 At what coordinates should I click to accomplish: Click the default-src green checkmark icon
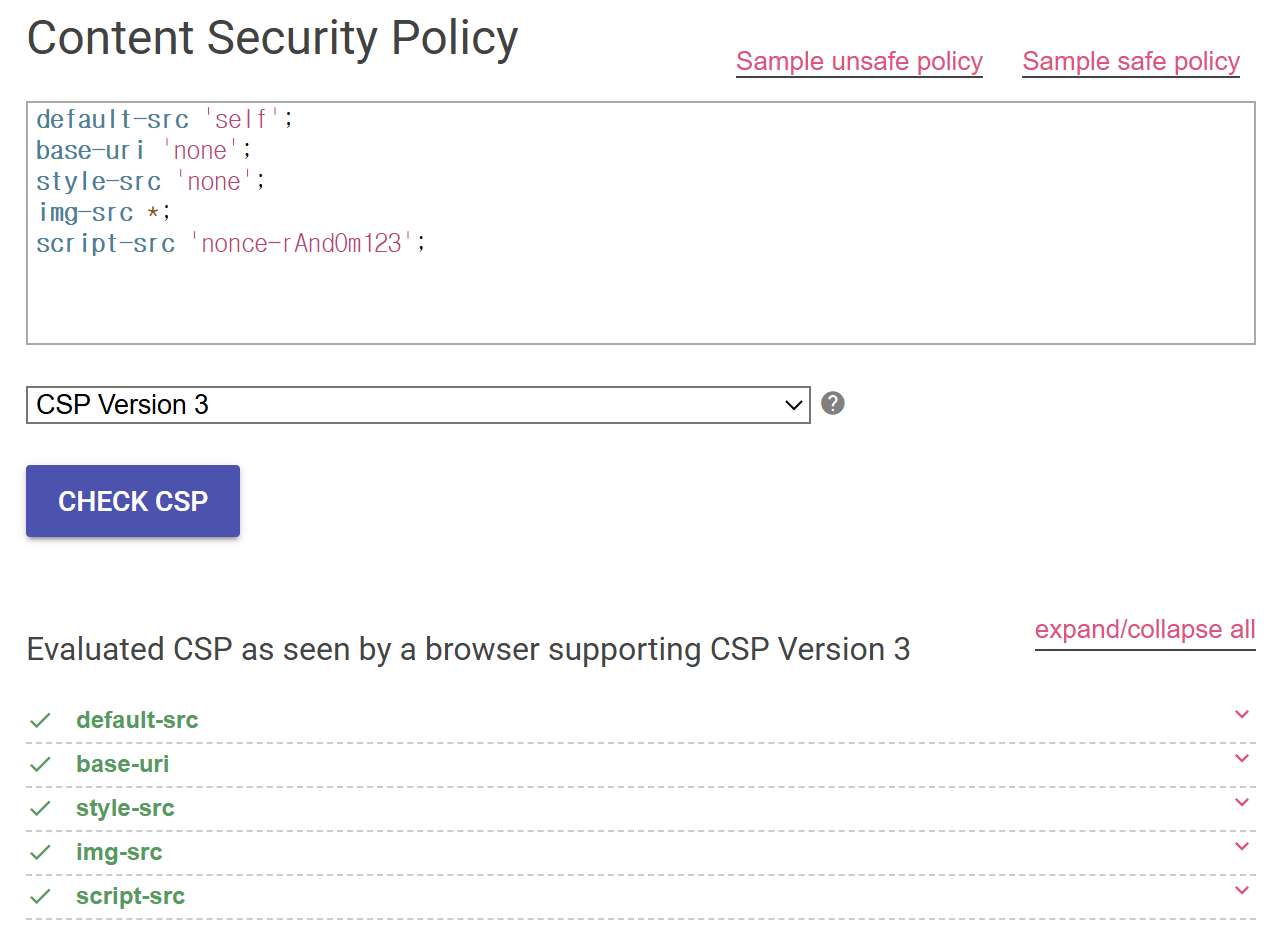coord(40,720)
